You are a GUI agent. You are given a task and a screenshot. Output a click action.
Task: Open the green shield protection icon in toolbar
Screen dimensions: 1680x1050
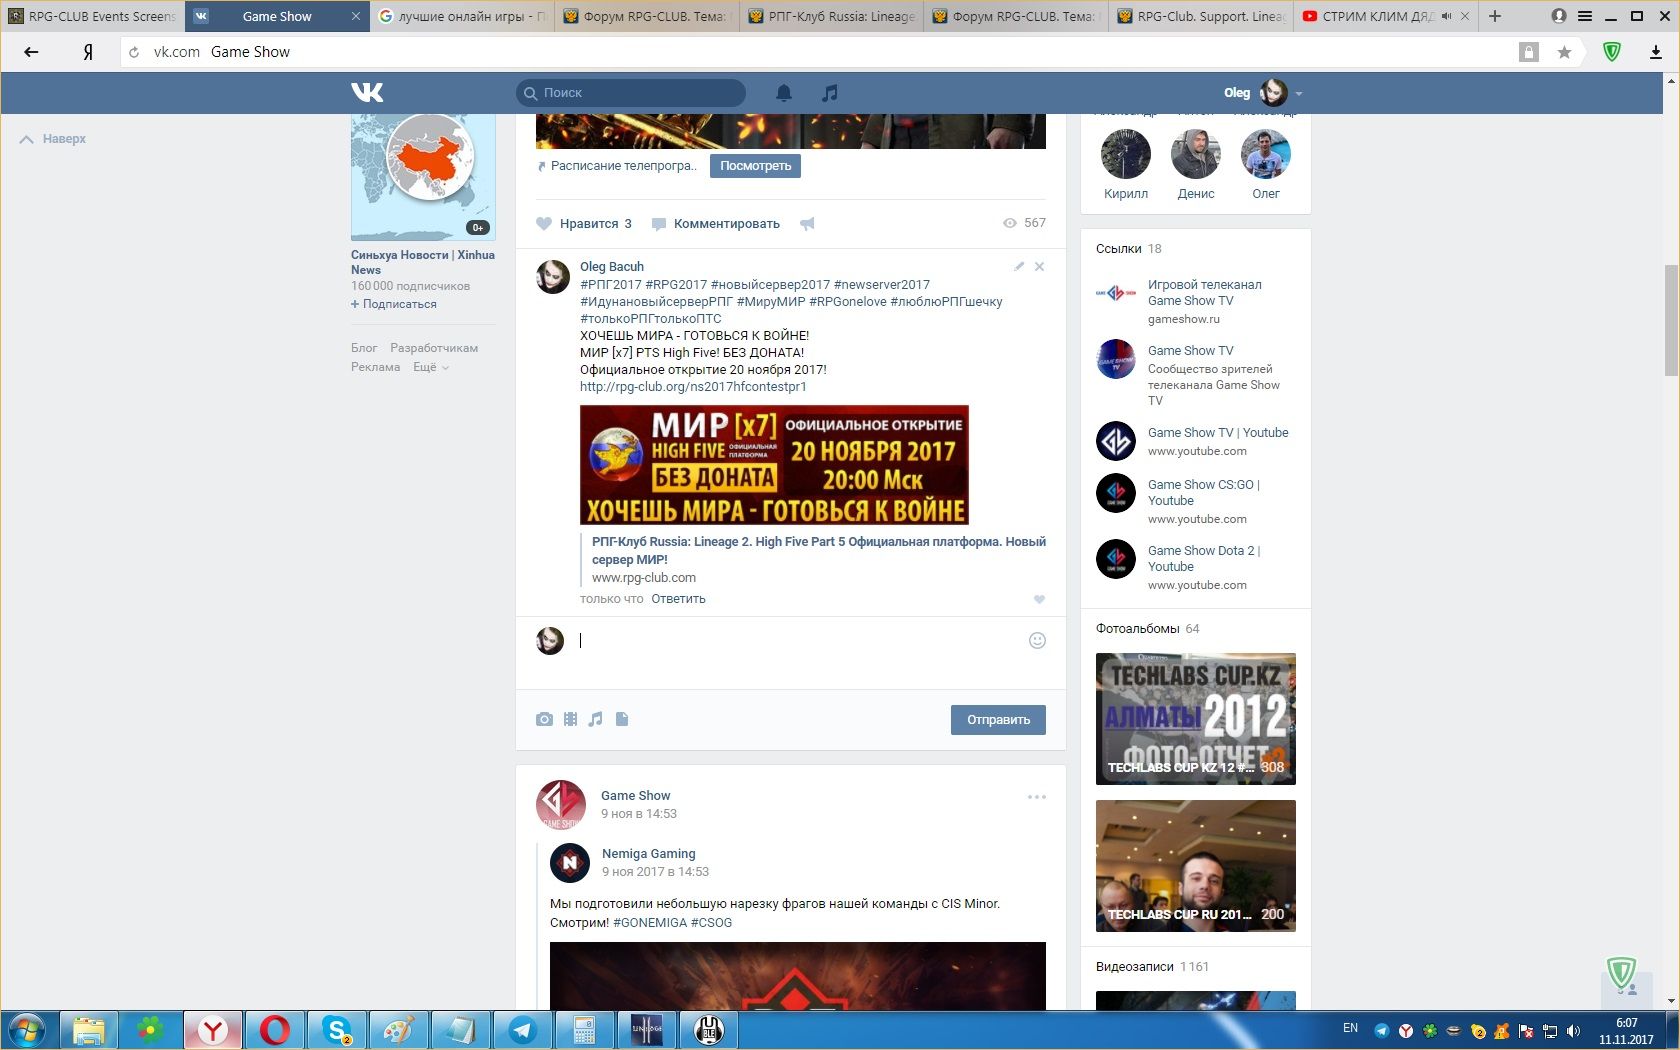pyautogui.click(x=1612, y=51)
